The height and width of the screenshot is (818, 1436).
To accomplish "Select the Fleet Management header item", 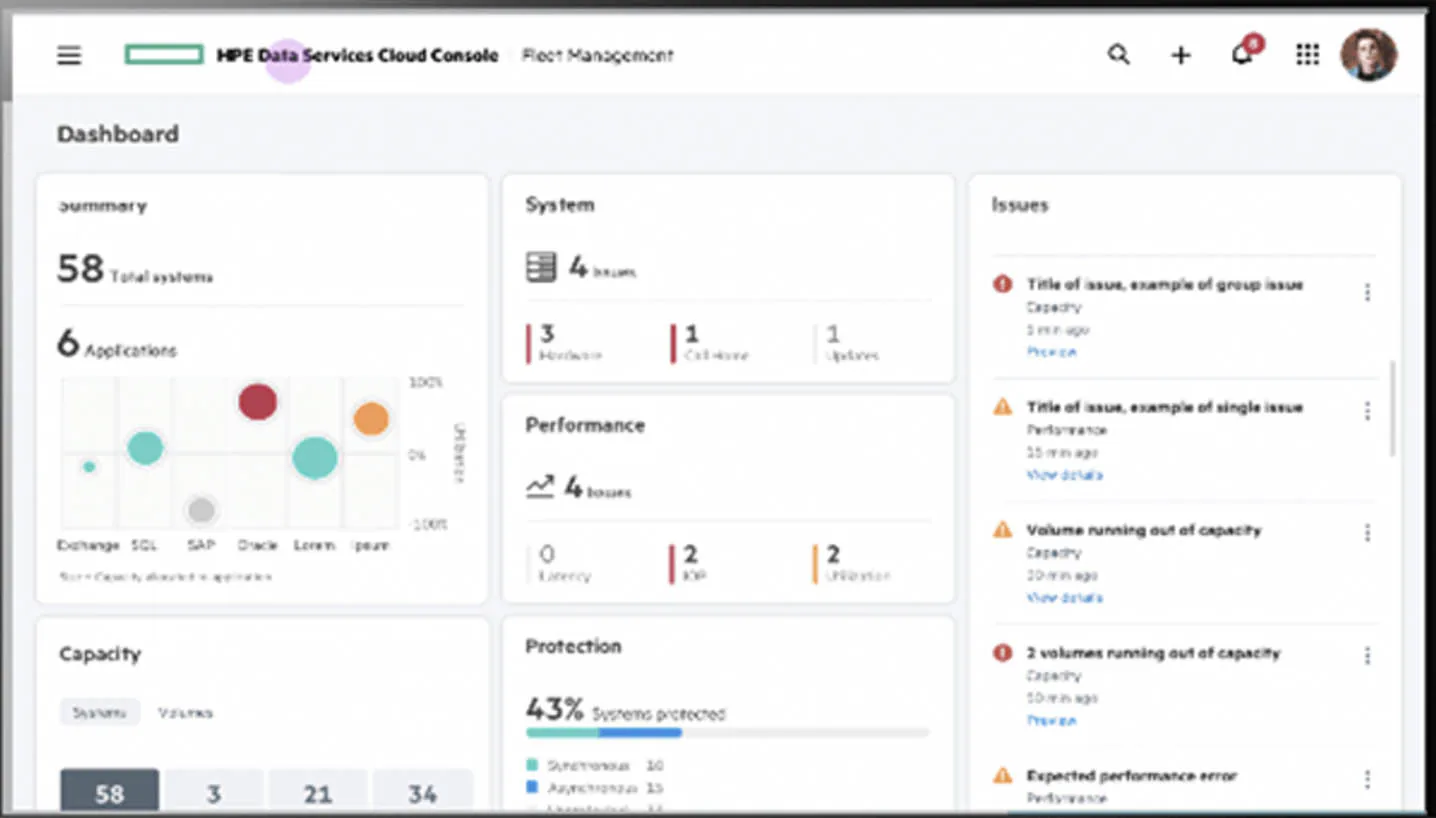I will (x=598, y=55).
